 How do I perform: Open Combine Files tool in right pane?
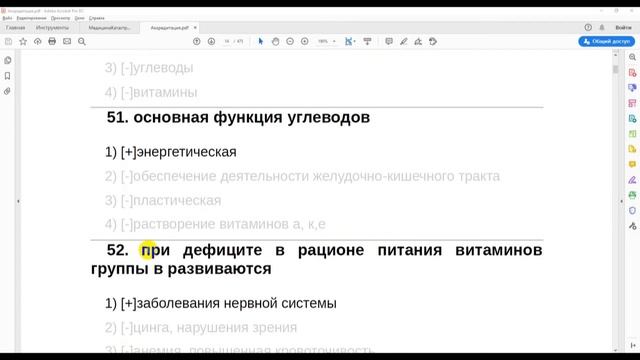pyautogui.click(x=632, y=88)
